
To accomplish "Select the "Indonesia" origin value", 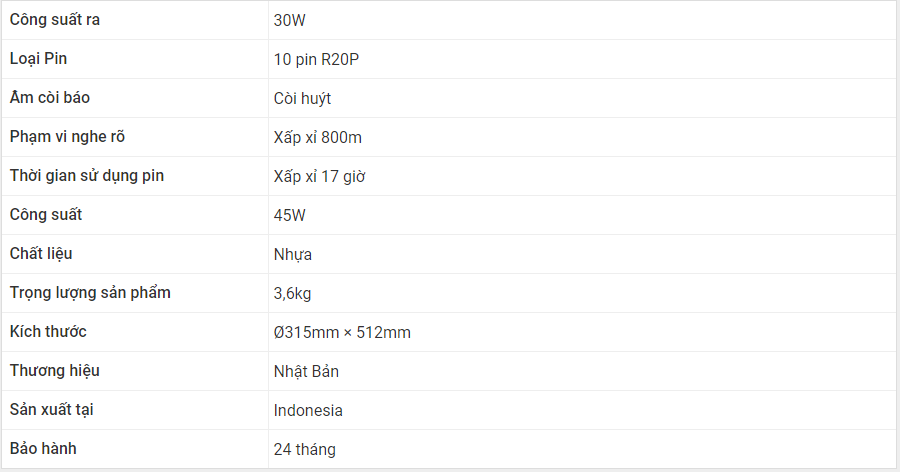I will 308,411.
